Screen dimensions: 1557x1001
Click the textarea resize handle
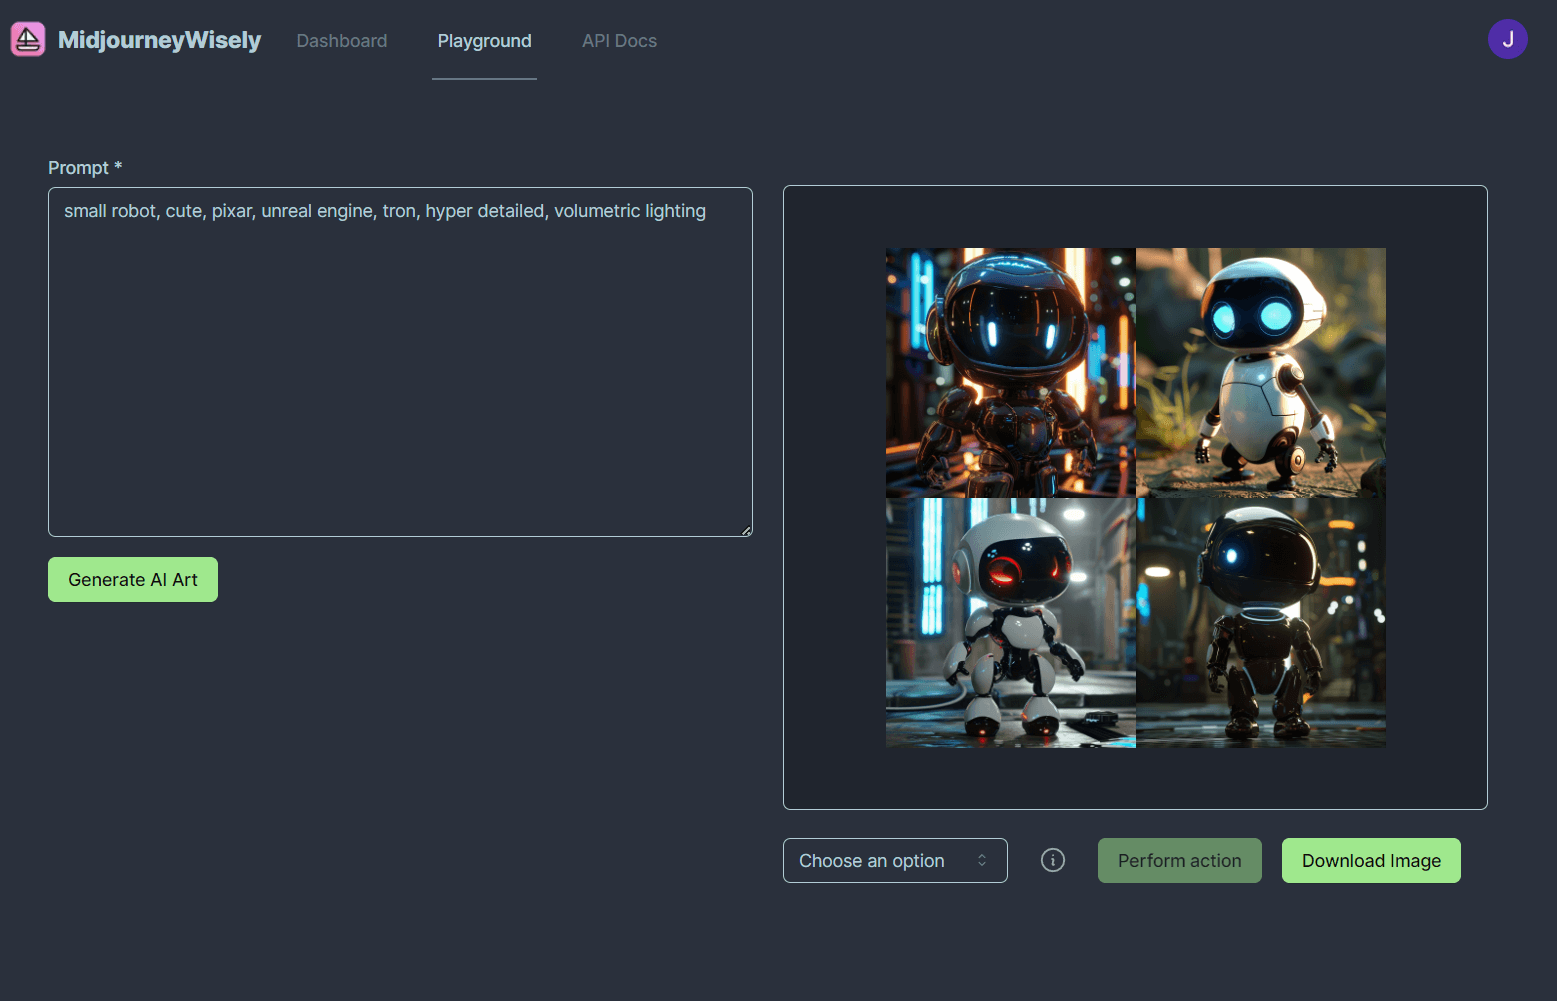747,529
